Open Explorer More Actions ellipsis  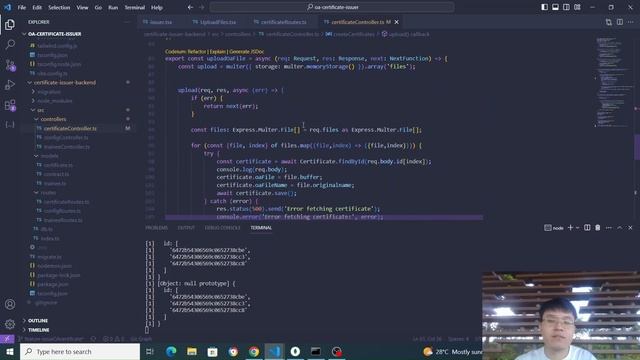click(x=128, y=22)
